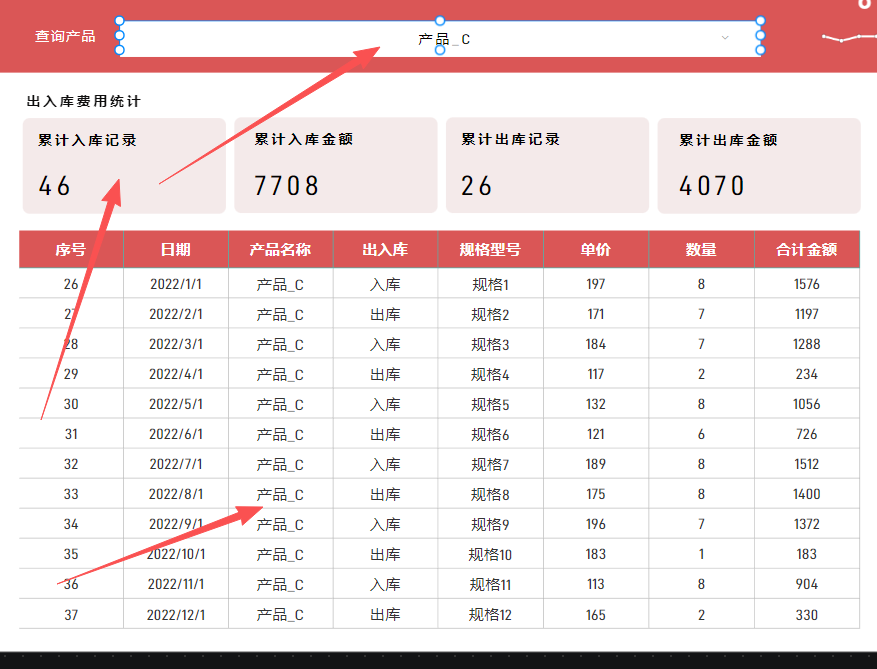877x669 pixels.
Task: Grab the top-left selection resize handle
Action: [120, 21]
